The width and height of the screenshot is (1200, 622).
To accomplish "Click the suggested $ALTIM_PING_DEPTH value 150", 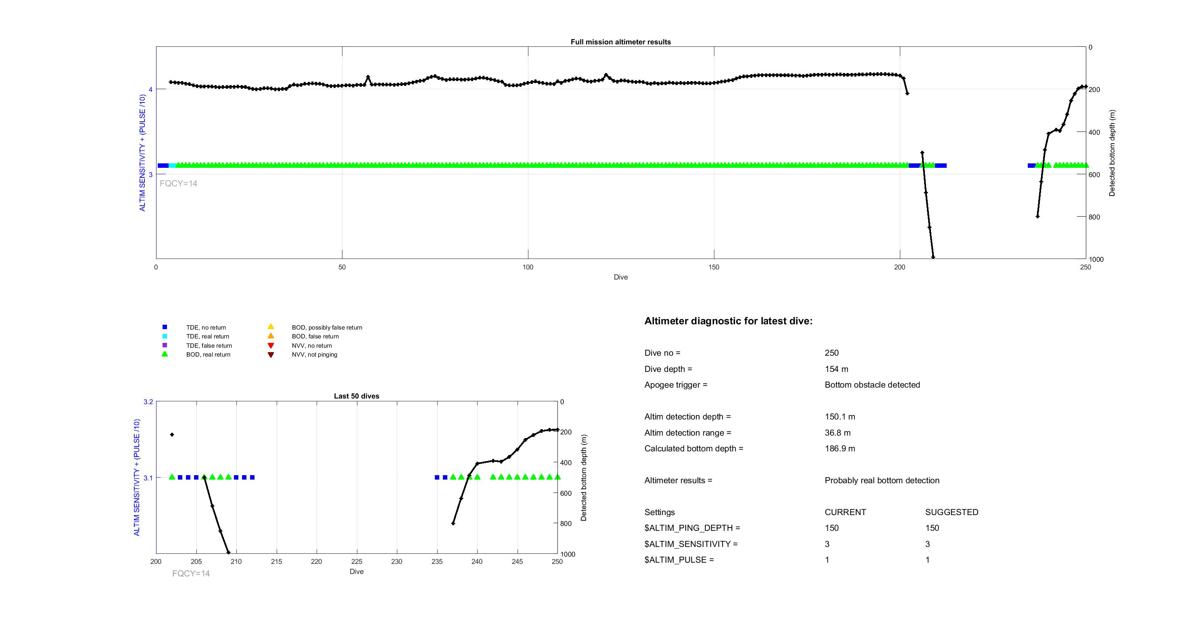I will point(933,528).
